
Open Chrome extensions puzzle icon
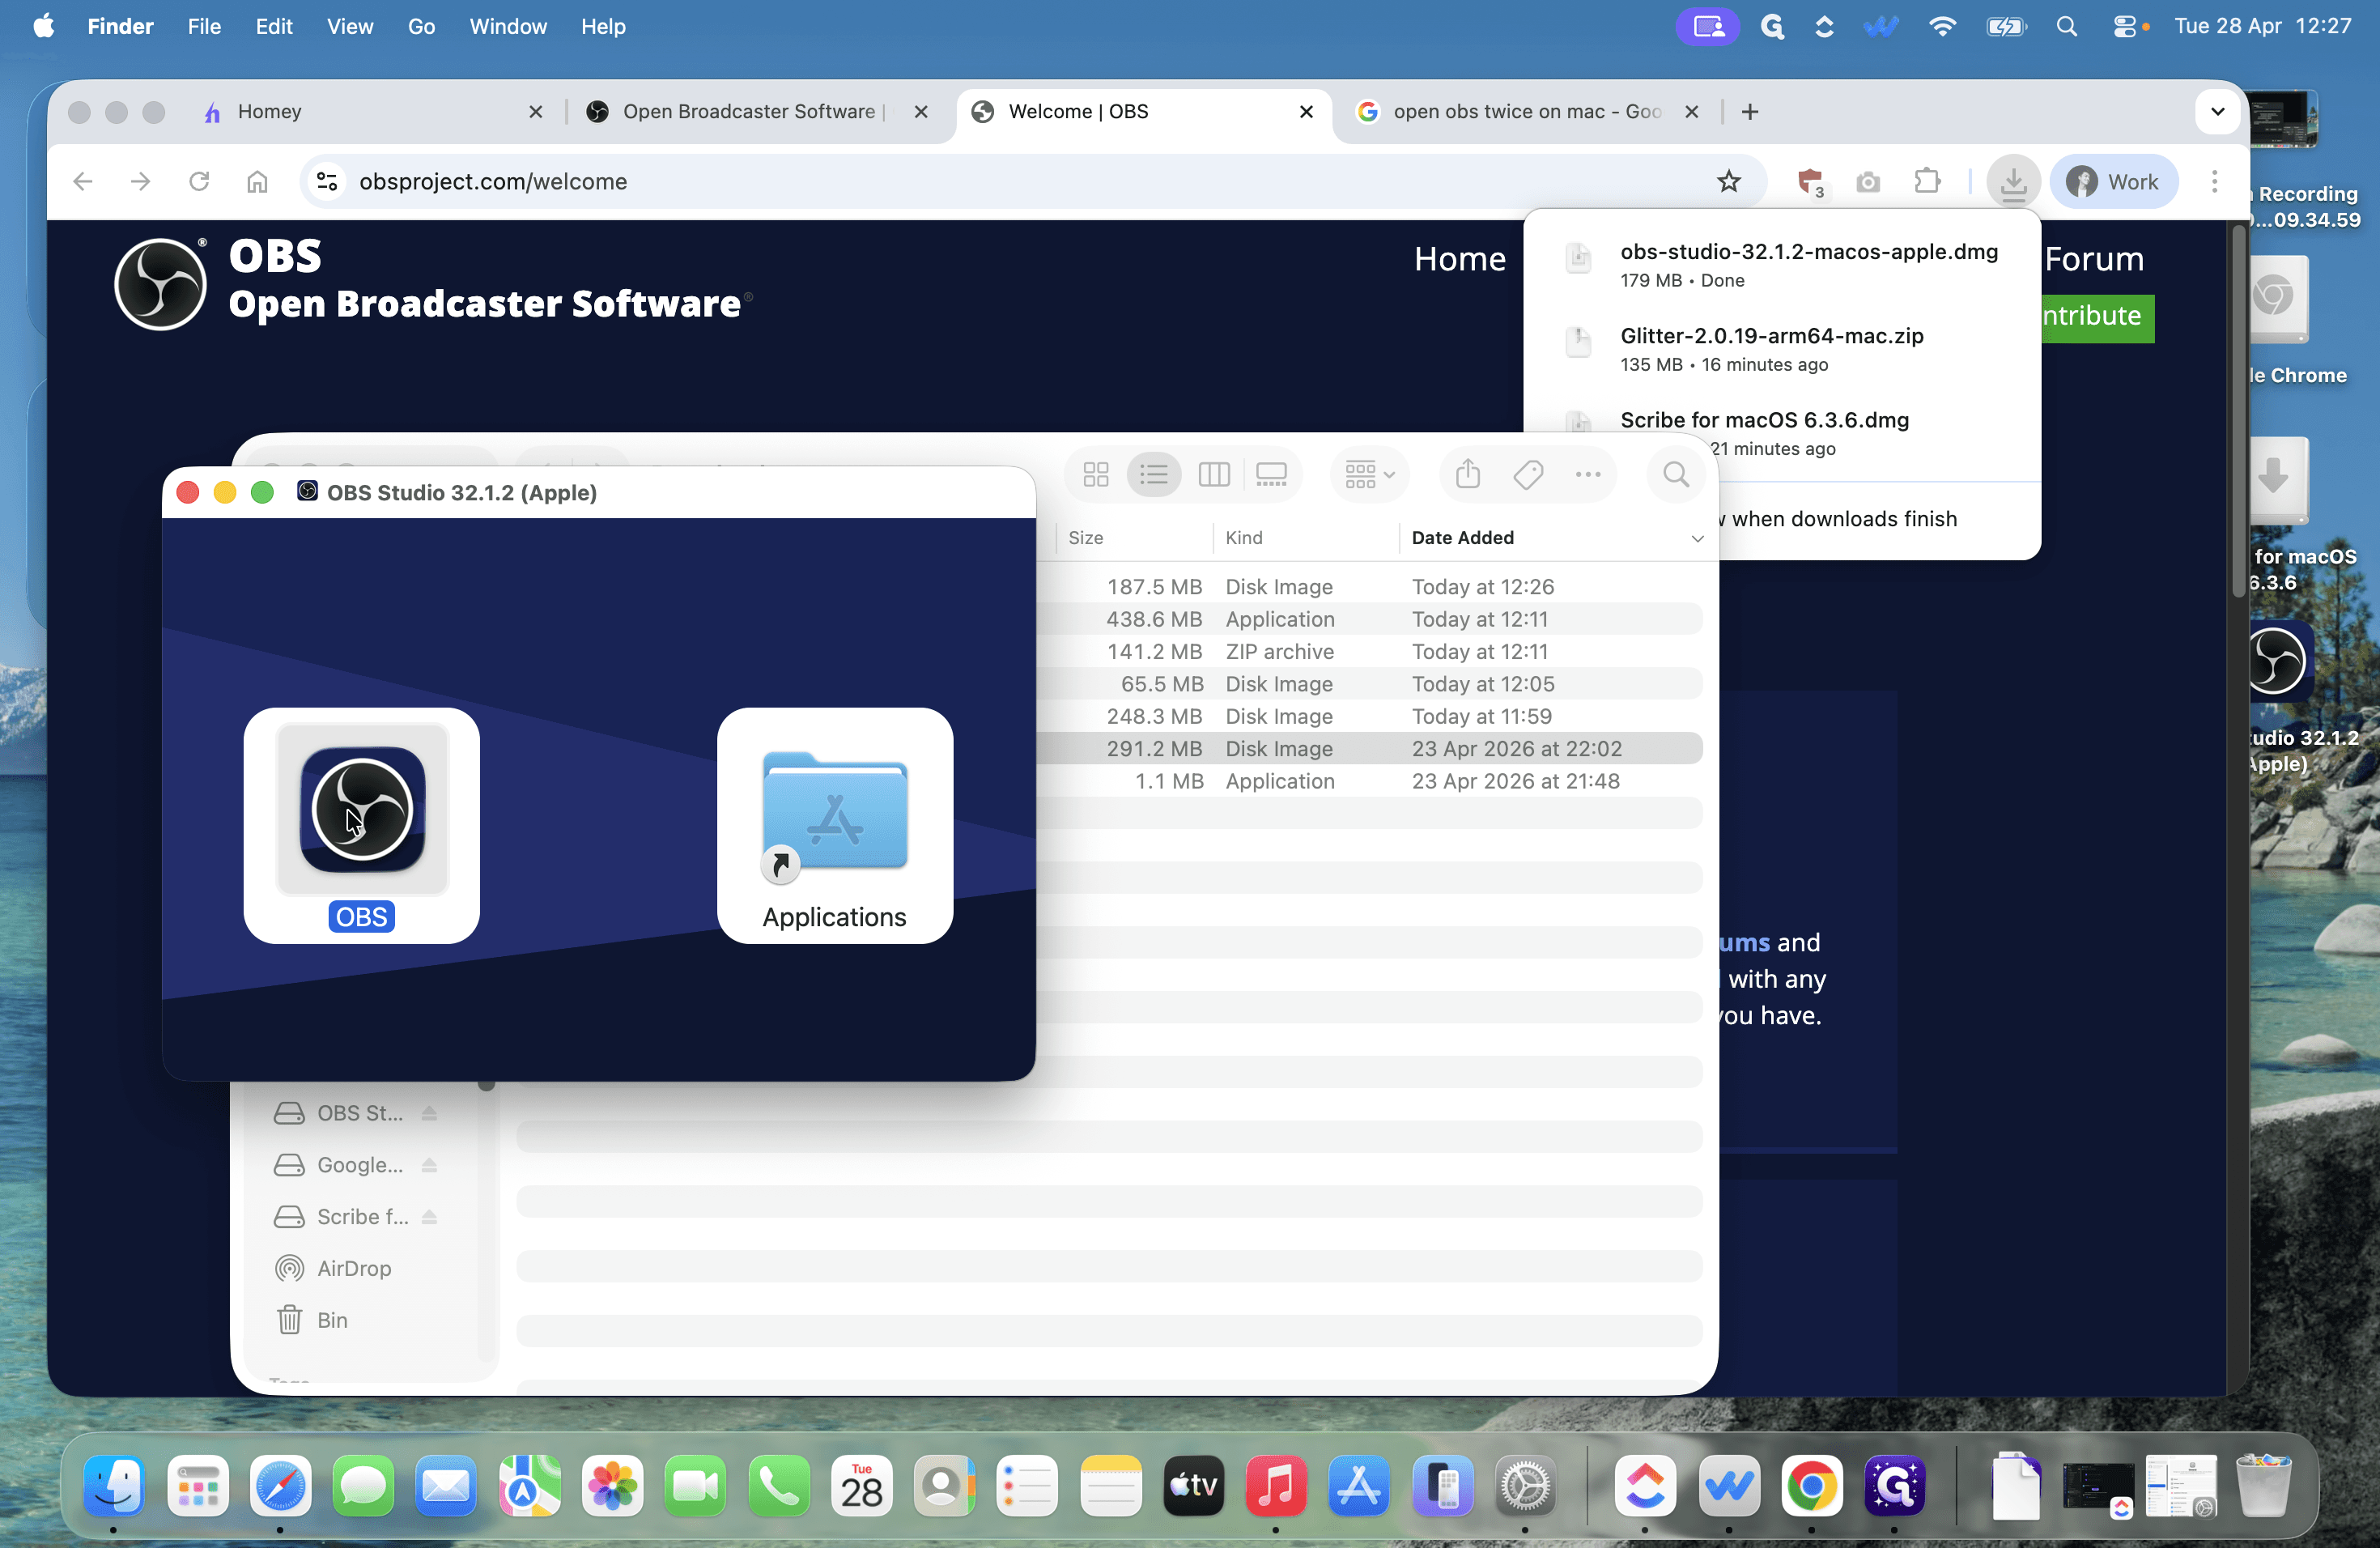pyautogui.click(x=1926, y=182)
